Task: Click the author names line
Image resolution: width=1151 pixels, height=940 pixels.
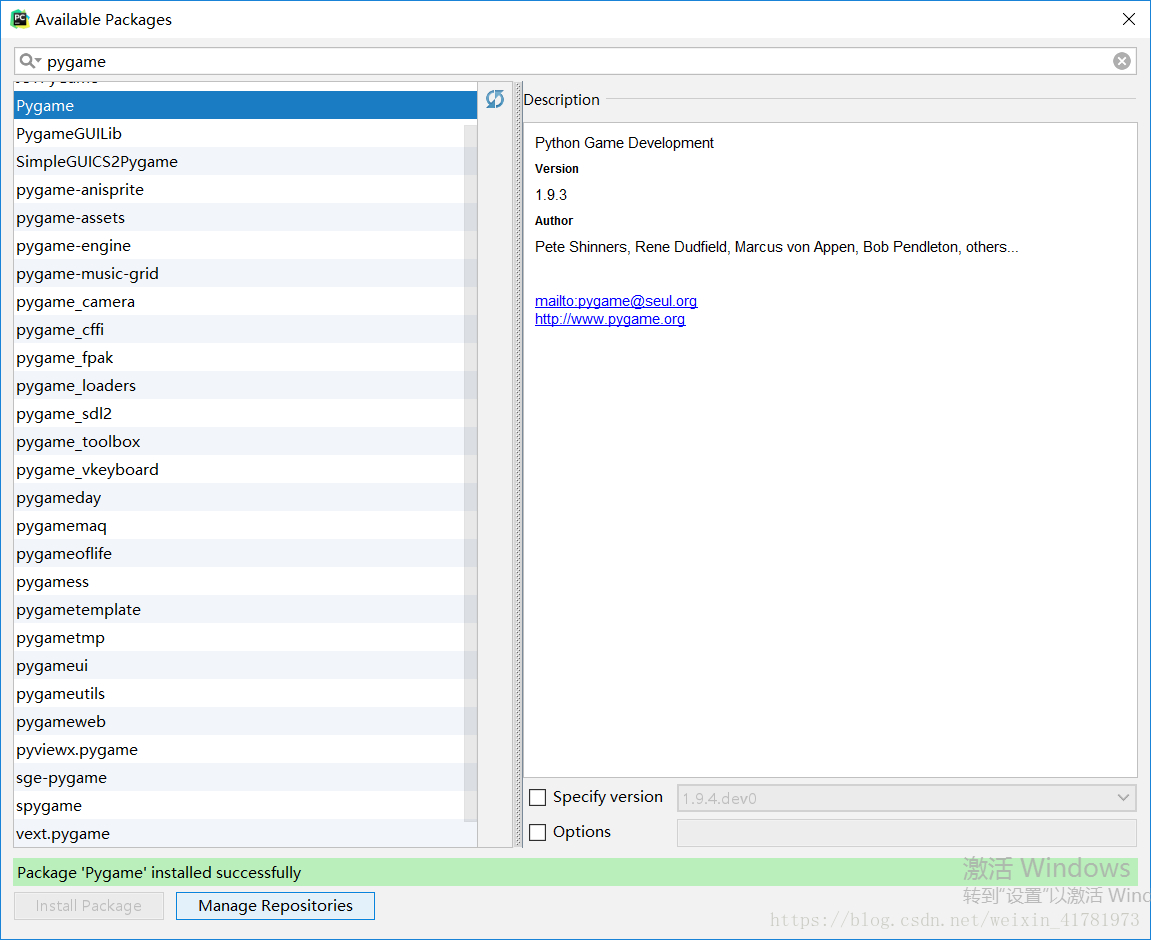Action: click(776, 247)
